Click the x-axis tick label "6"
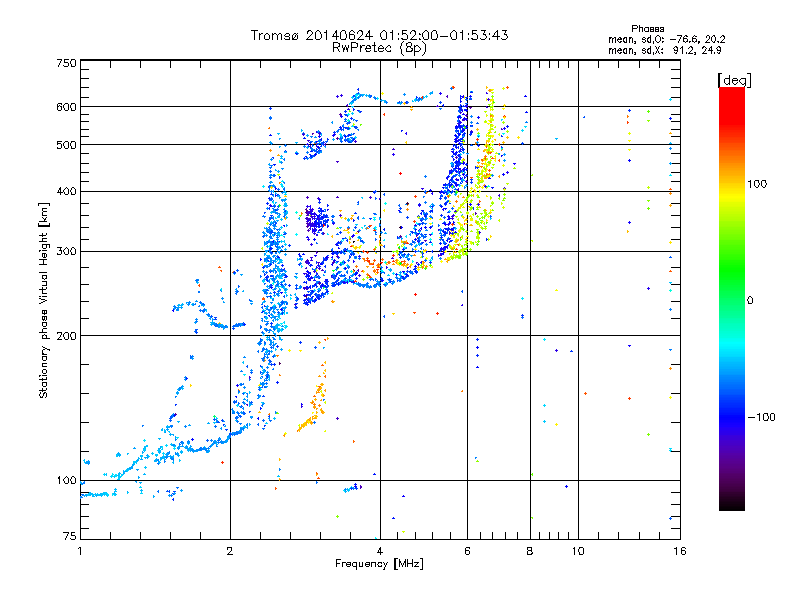This screenshot has width=800, height=600. tap(467, 552)
